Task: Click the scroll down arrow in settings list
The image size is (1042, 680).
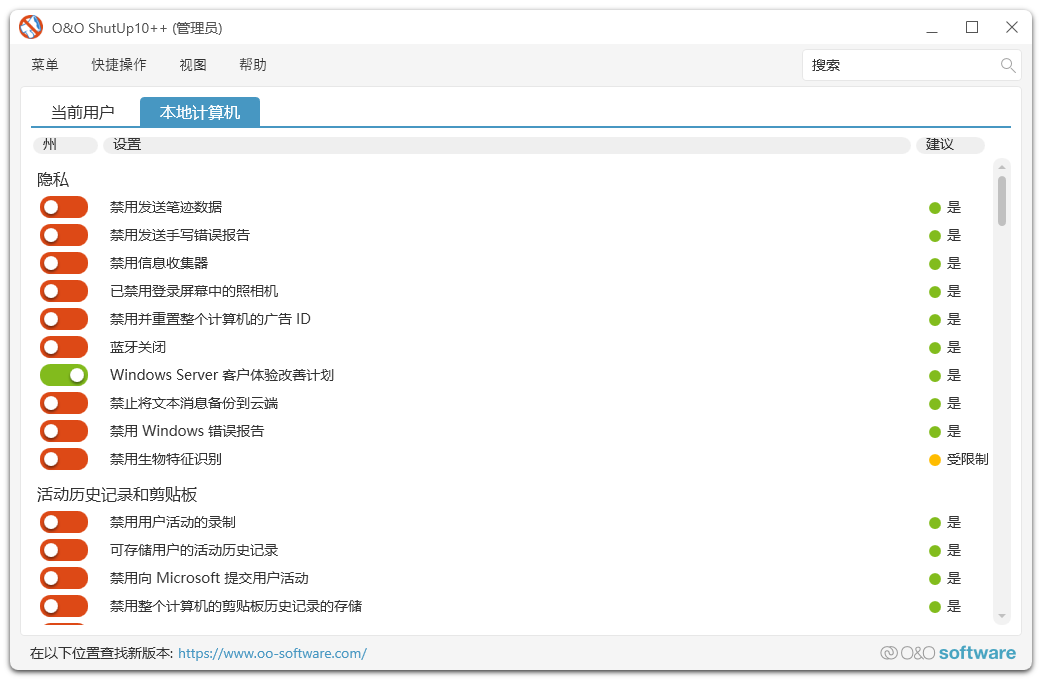Action: coord(1002,615)
